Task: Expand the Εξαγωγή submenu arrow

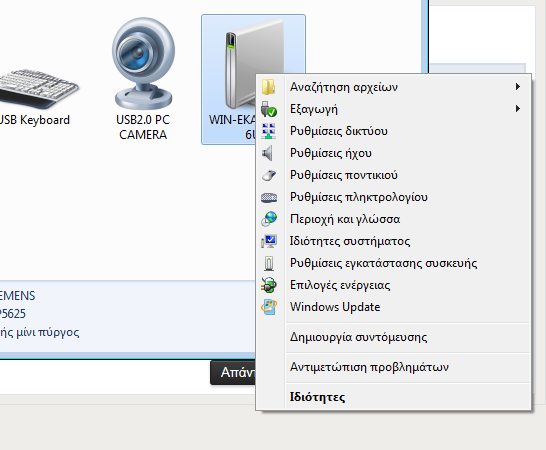Action: [518, 109]
